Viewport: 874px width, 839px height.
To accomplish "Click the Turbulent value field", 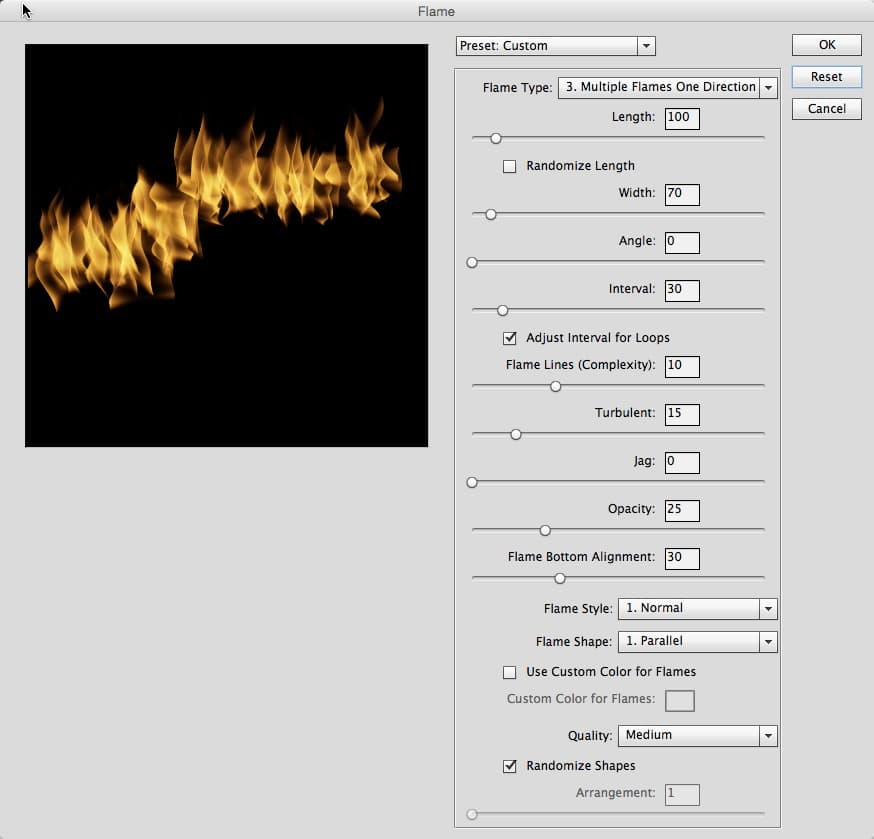I will coord(682,414).
